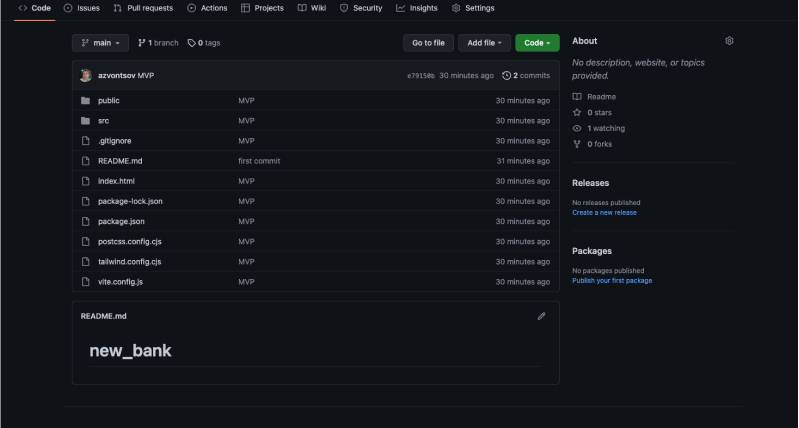Click the azvontsov avatar image
This screenshot has height=428, width=799.
pos(86,75)
